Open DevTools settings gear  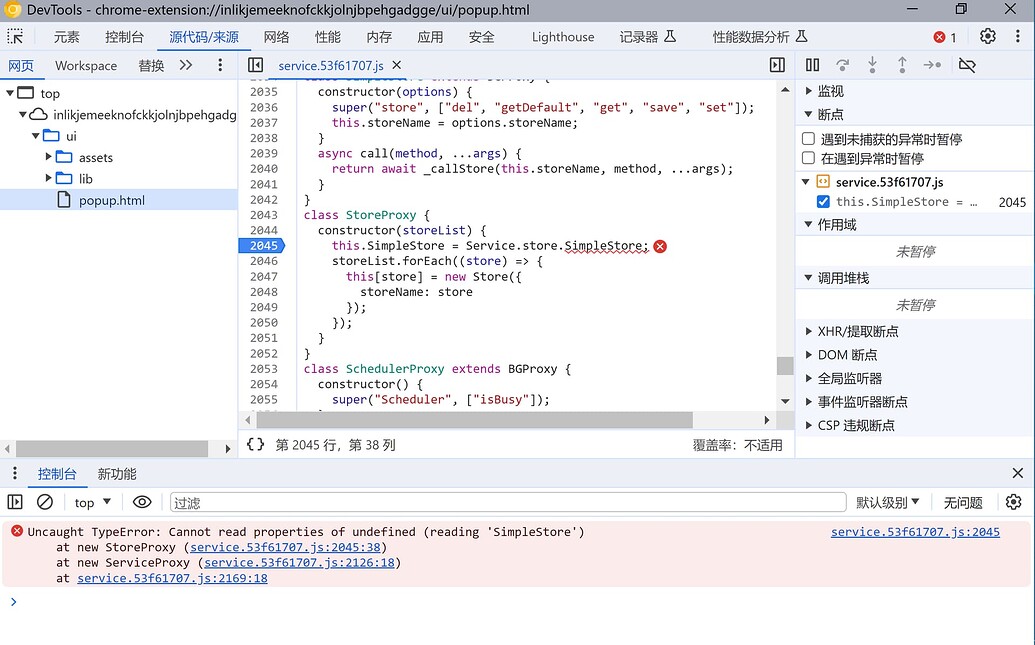[987, 36]
